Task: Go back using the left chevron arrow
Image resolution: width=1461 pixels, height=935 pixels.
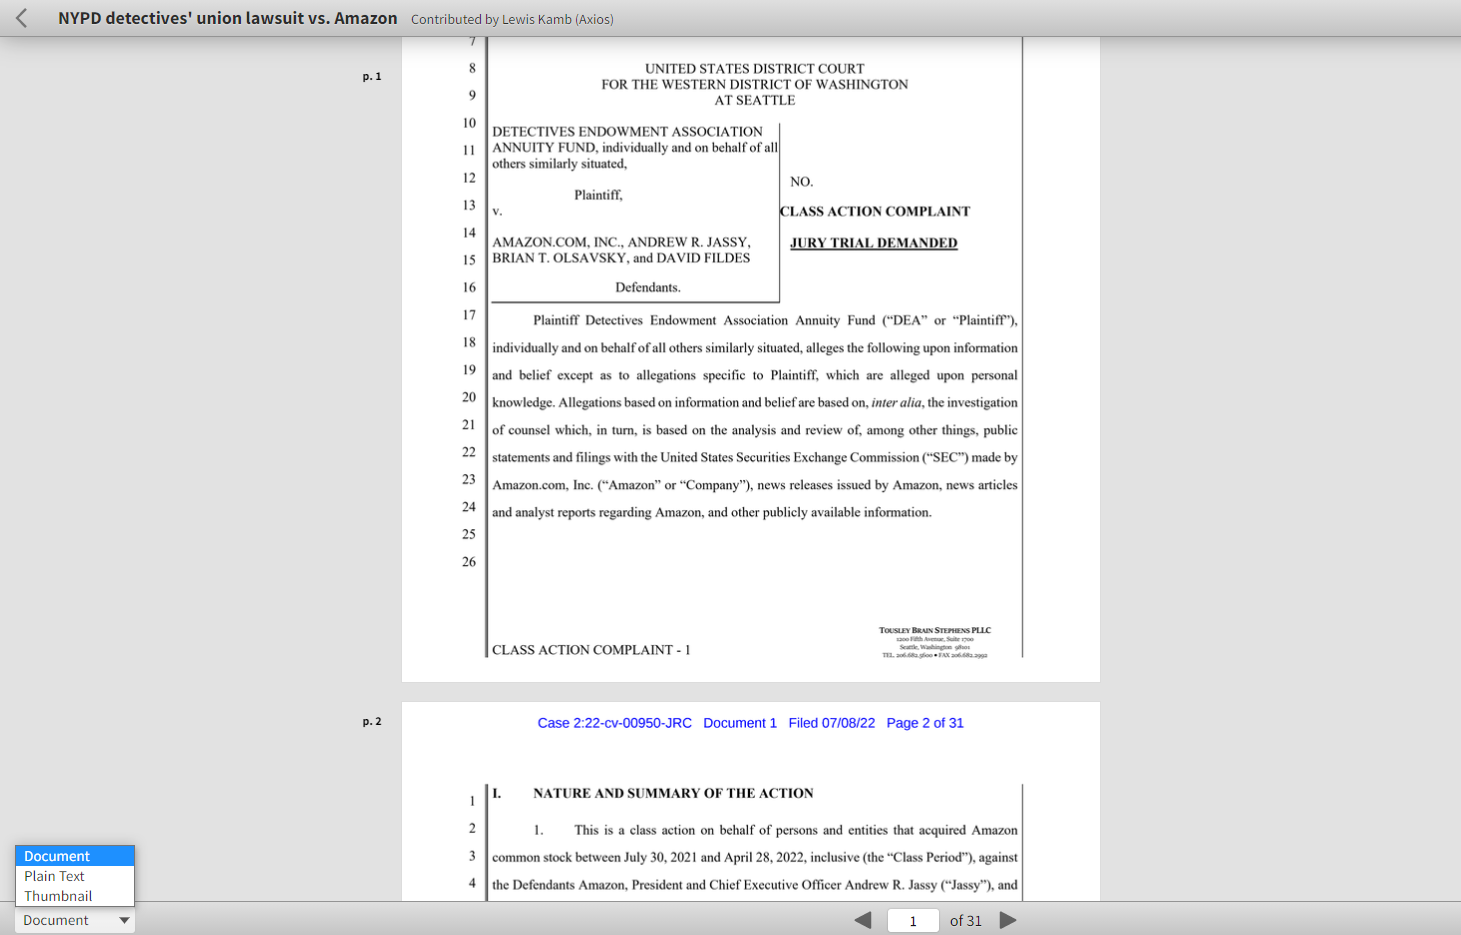Action: pyautogui.click(x=21, y=18)
